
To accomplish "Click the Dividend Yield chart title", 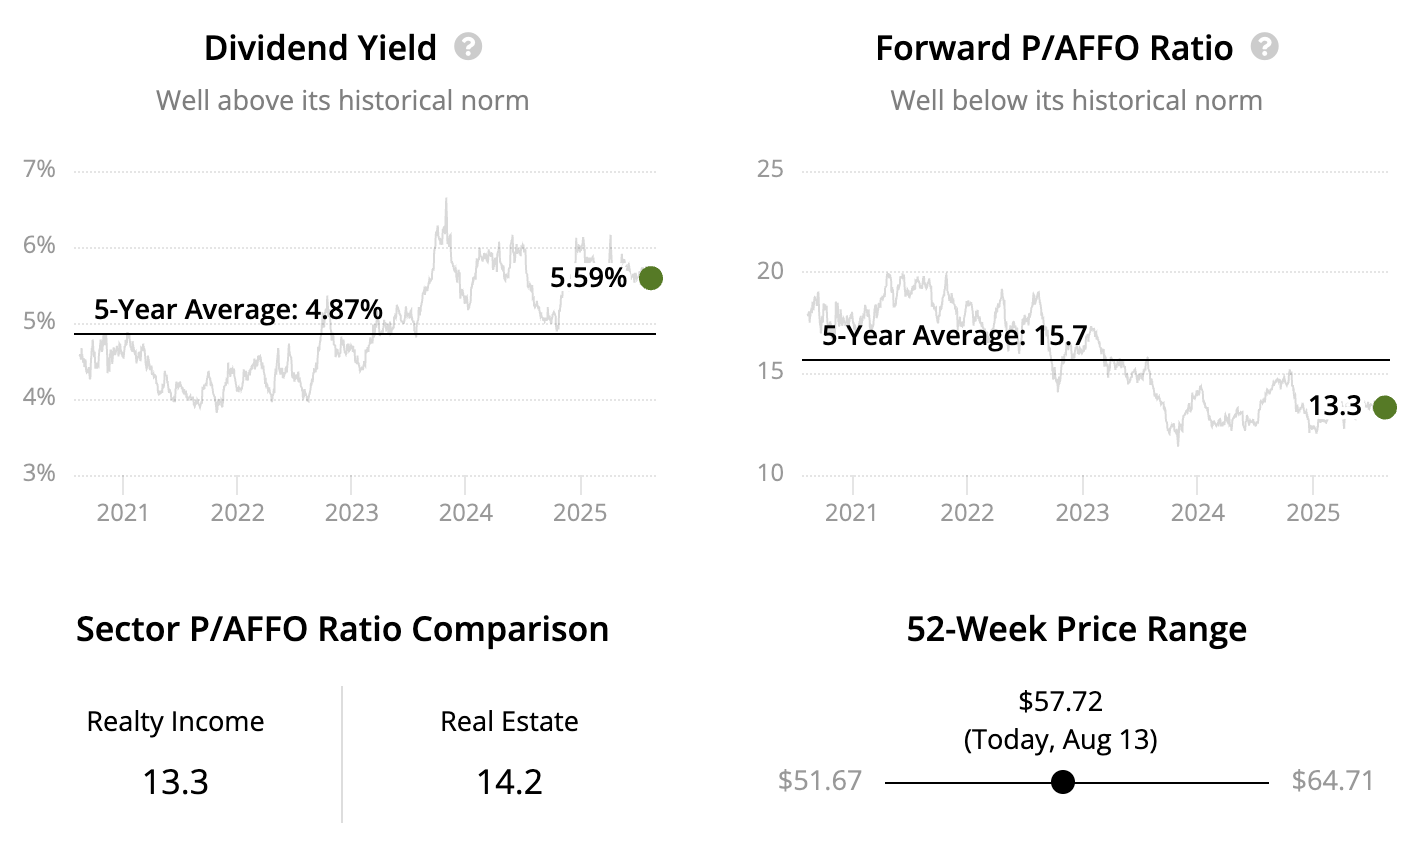I will click(x=320, y=48).
